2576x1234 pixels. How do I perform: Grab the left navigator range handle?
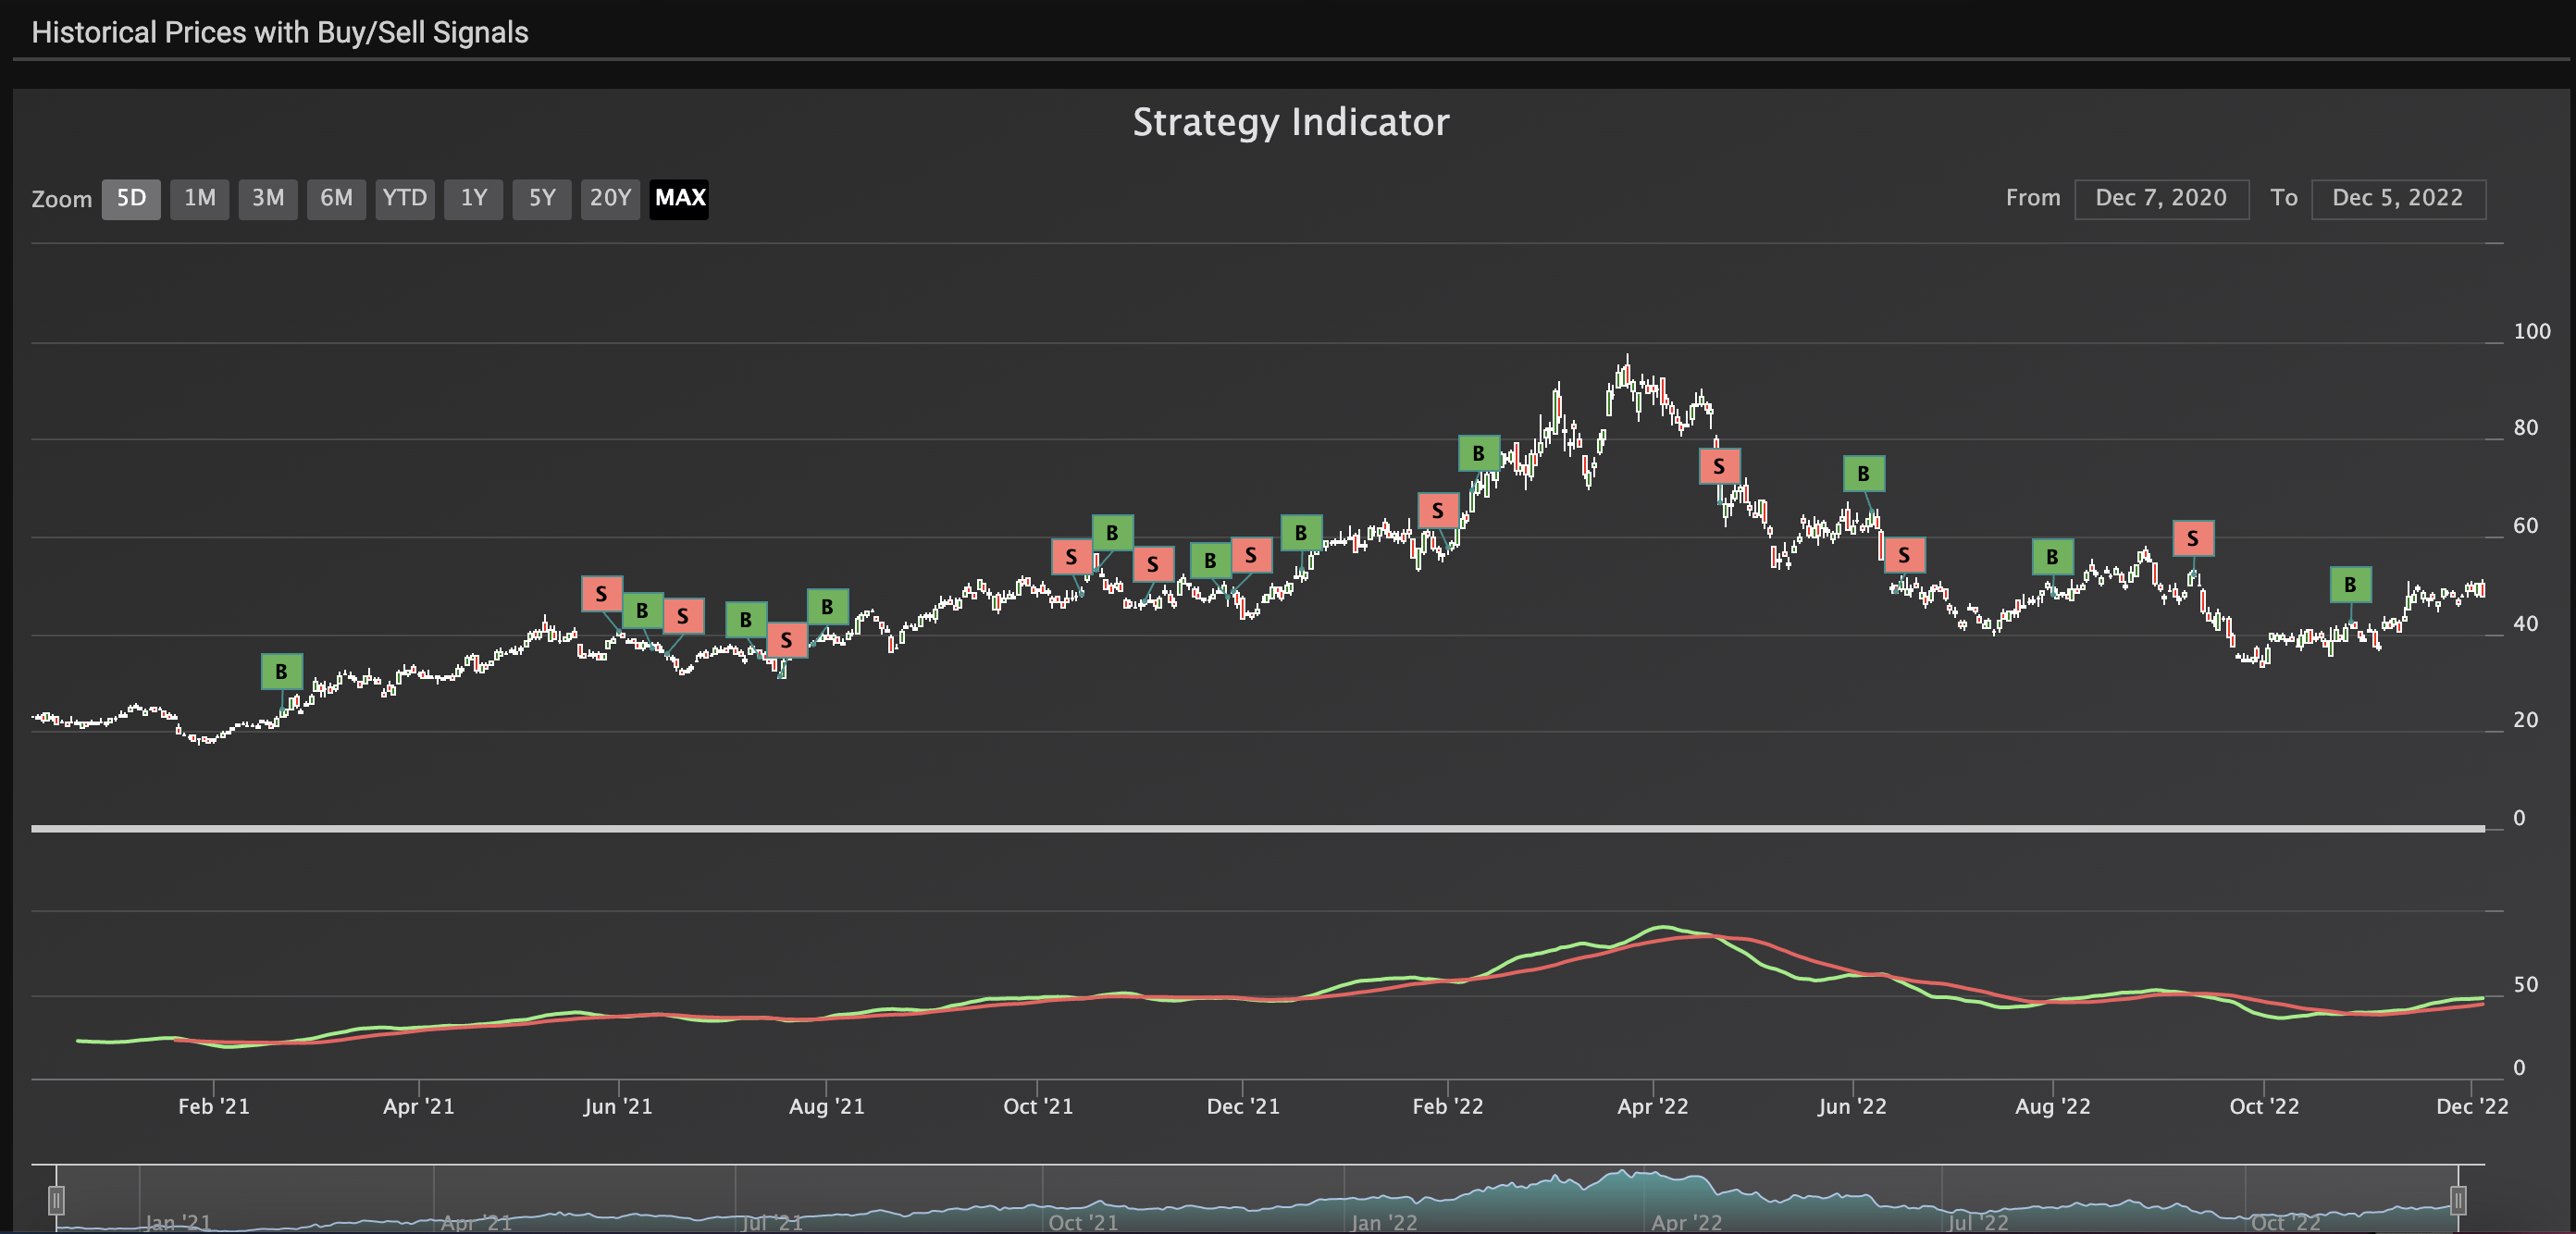(57, 1199)
